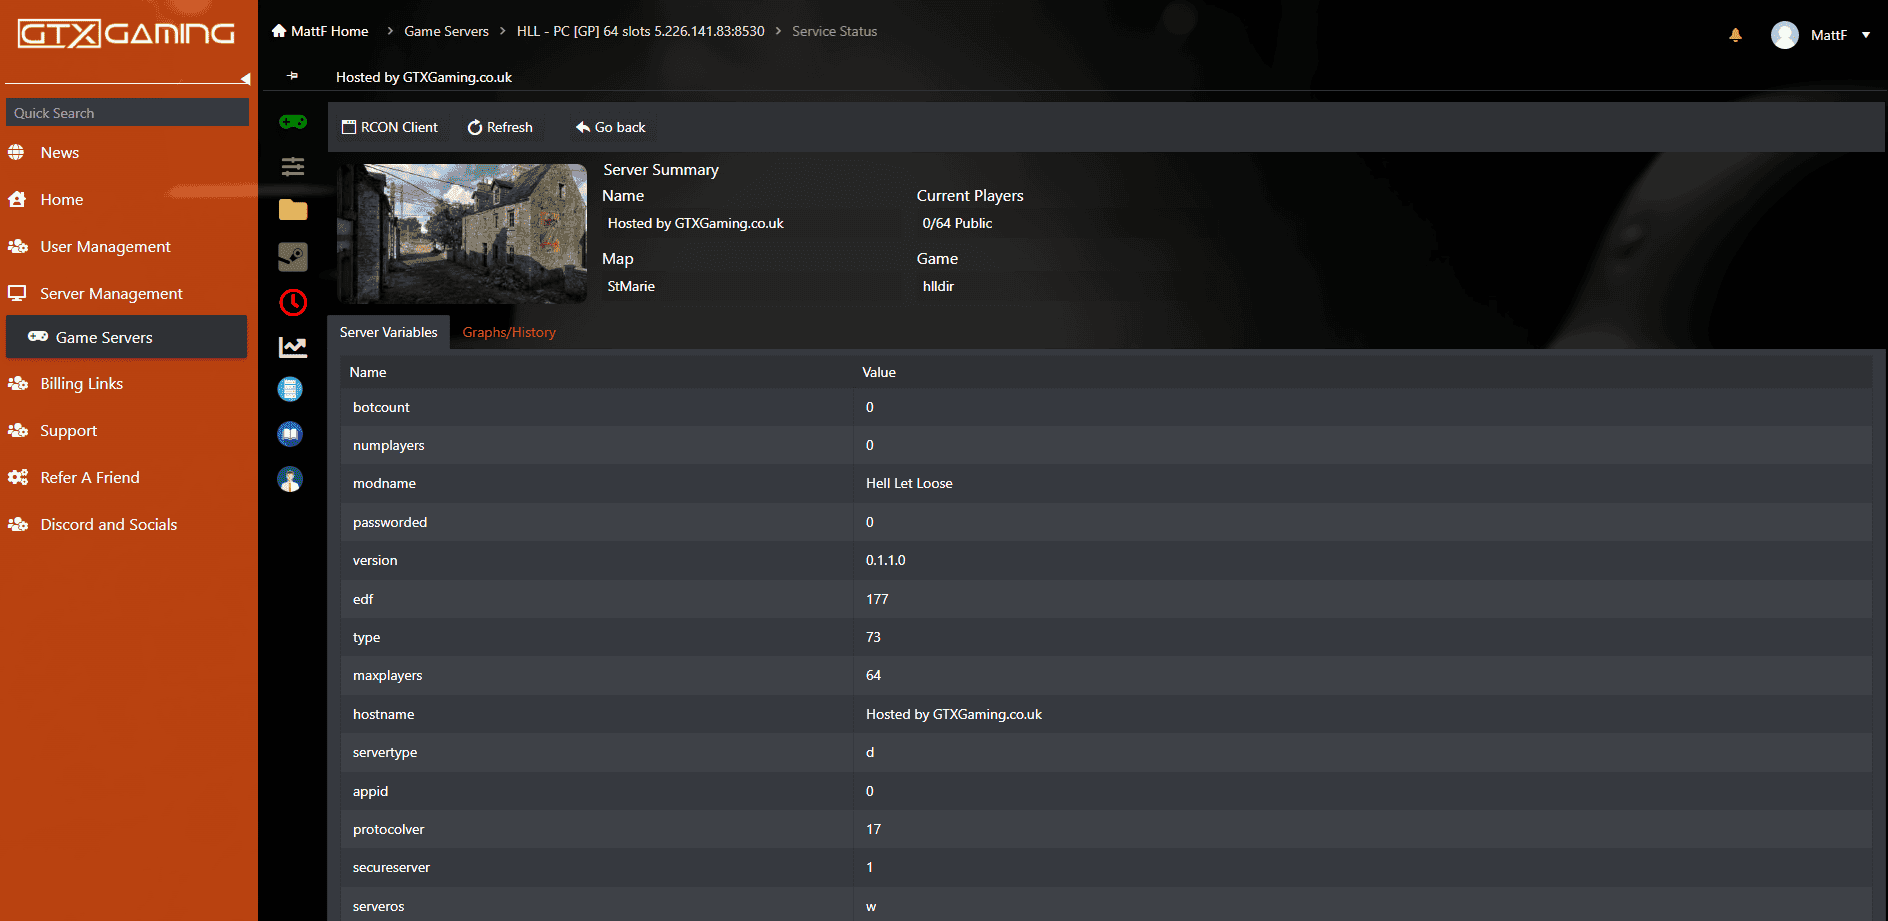Viewport: 1888px width, 921px height.
Task: Click the Go back button
Action: tap(611, 127)
